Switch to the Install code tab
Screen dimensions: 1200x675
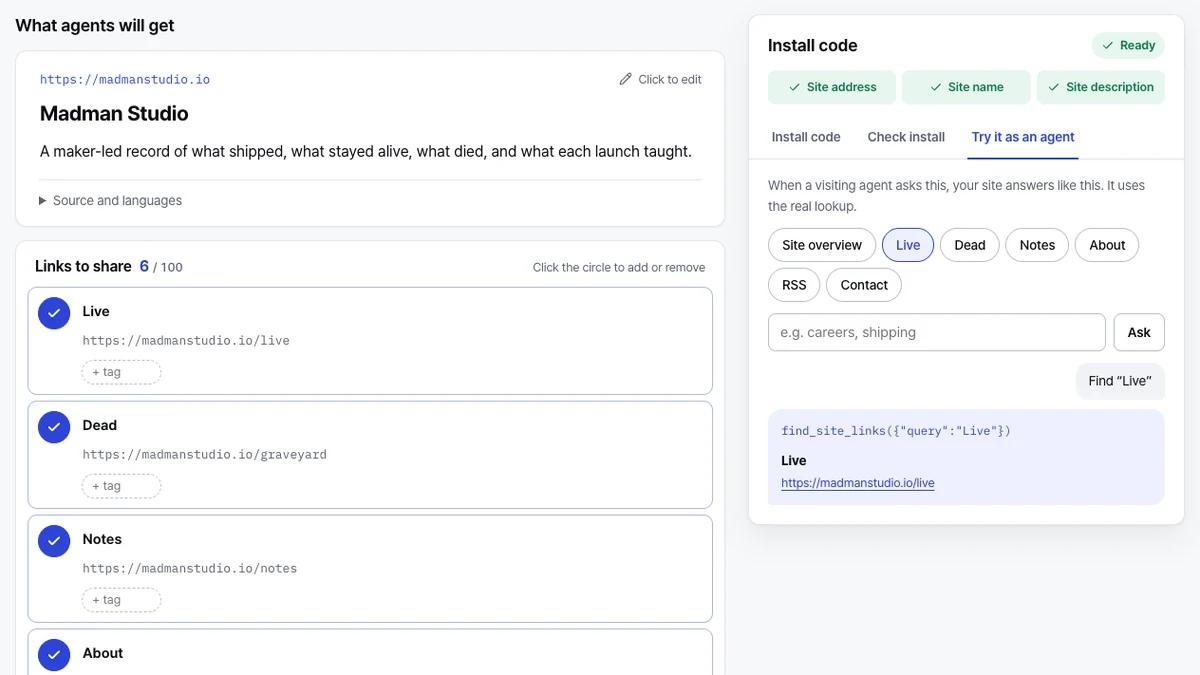[x=806, y=137]
